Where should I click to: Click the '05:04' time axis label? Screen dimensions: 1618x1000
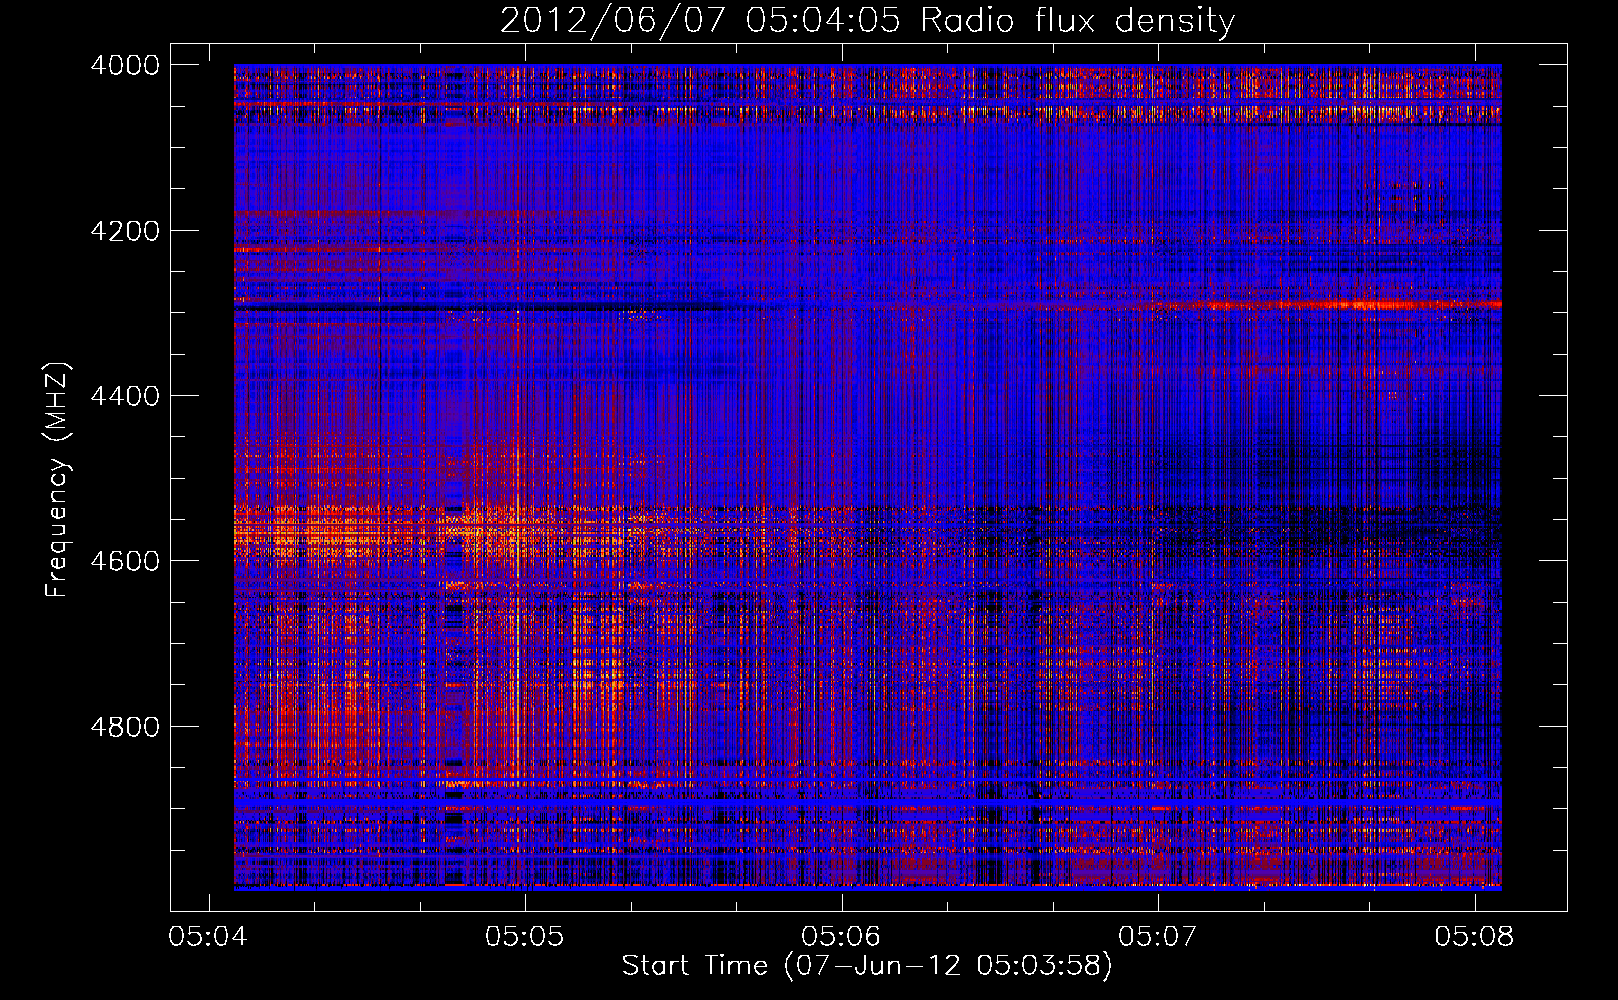point(208,936)
